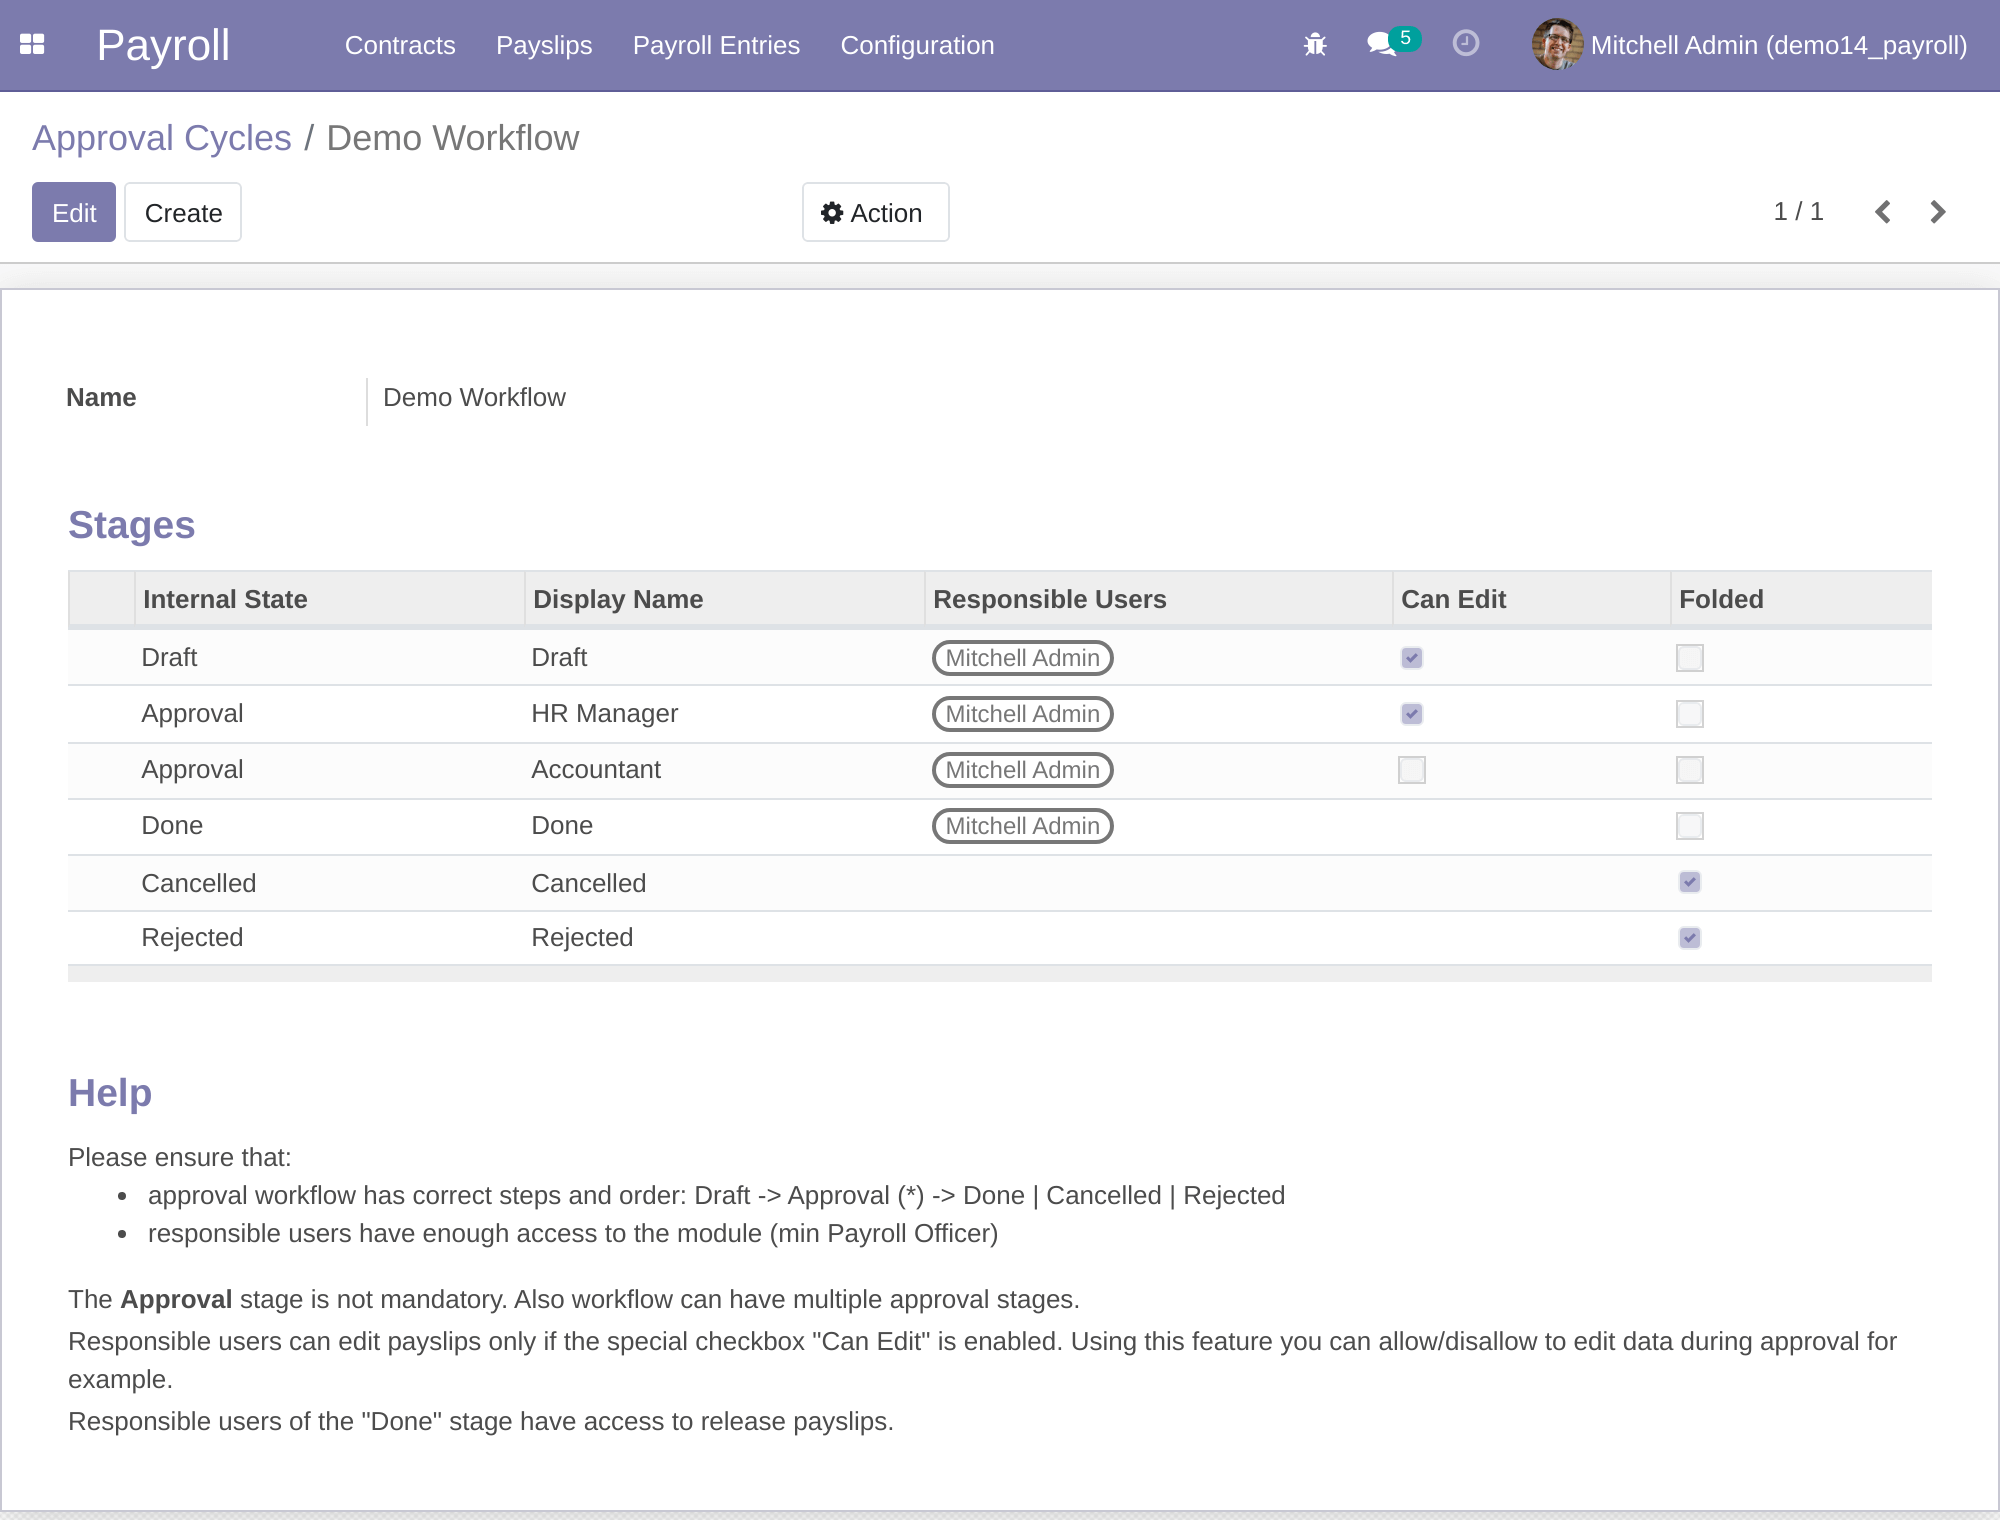Open the messaging conversations icon
This screenshot has height=1520, width=2000.
tap(1380, 46)
